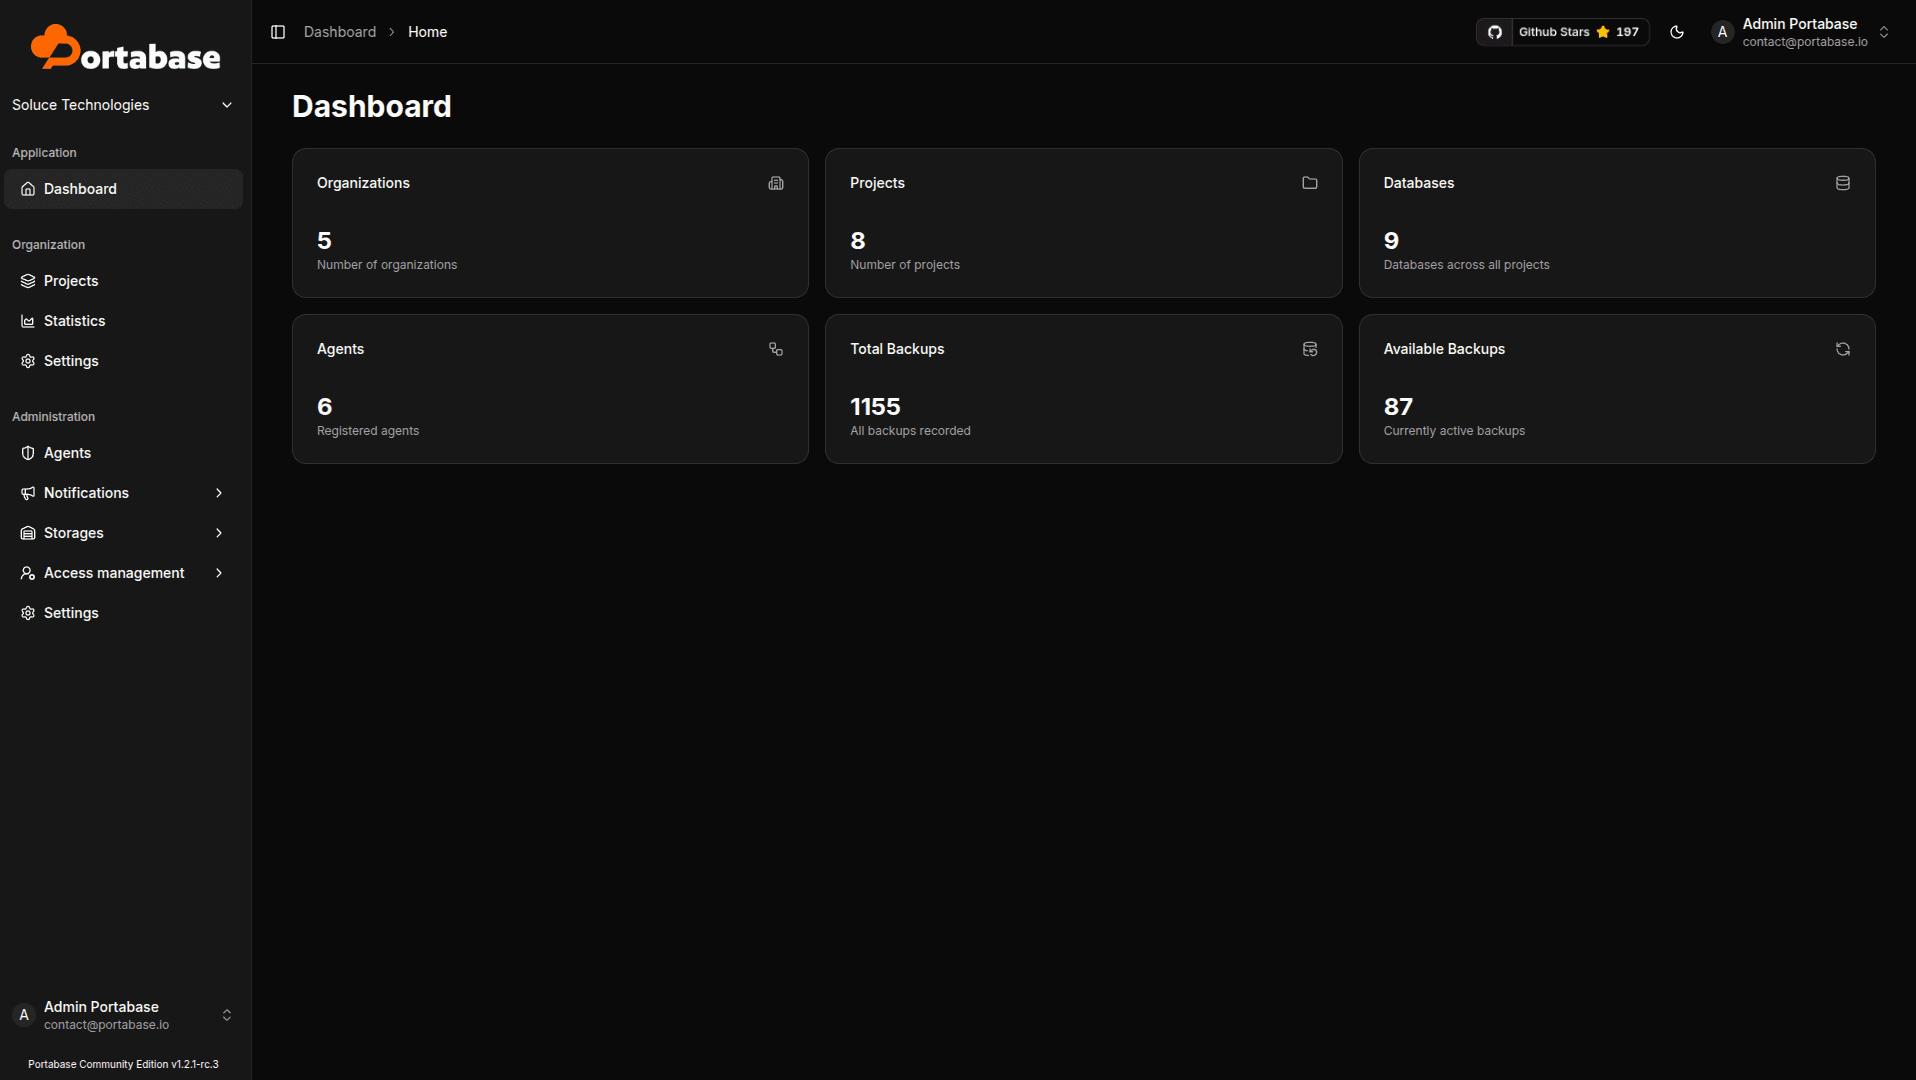This screenshot has width=1916, height=1080.
Task: Open the Statistics page
Action: click(x=74, y=321)
